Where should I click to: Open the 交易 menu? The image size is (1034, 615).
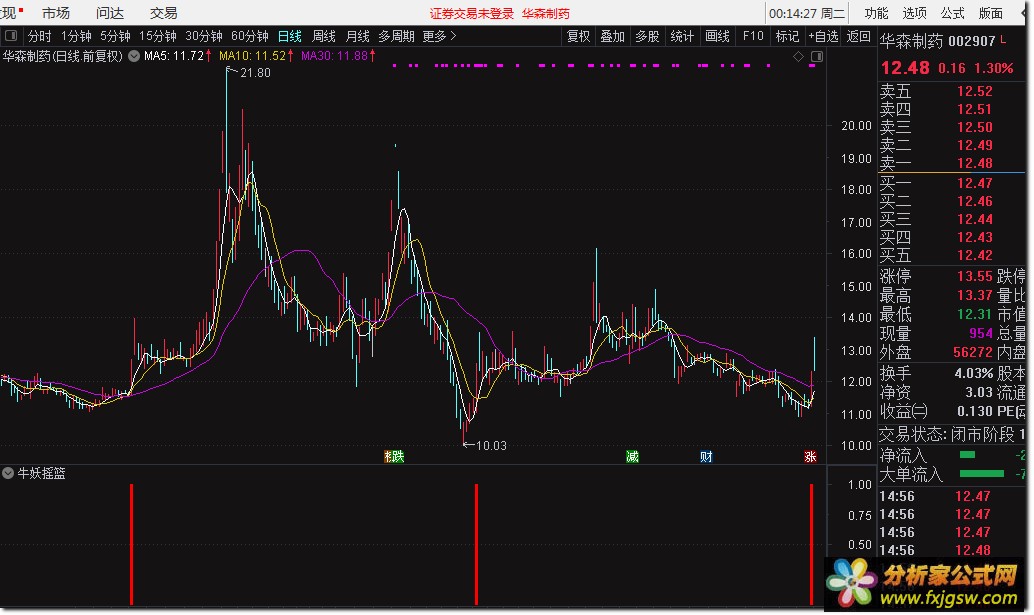point(164,13)
